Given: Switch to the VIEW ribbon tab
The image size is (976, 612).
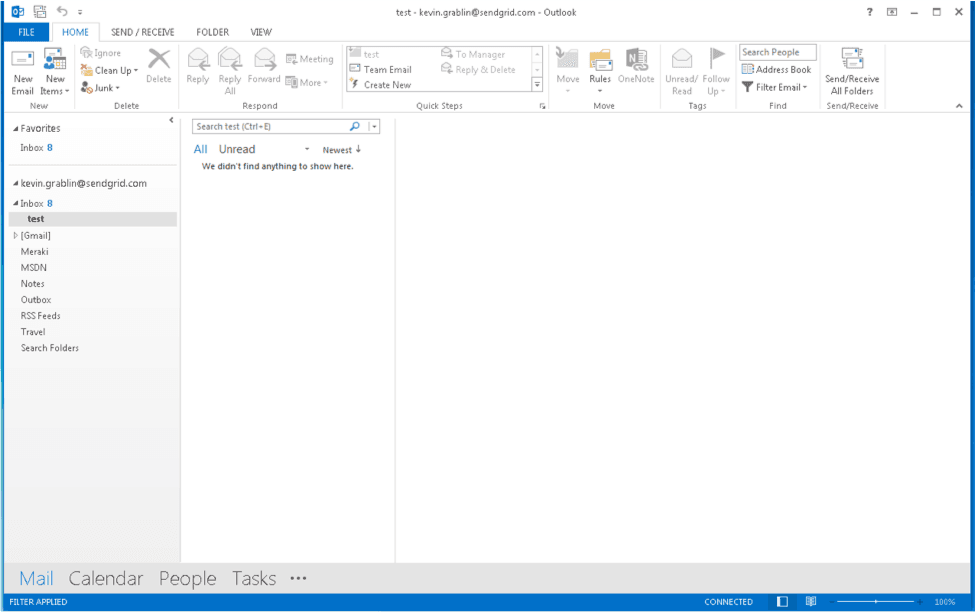Looking at the screenshot, I should pos(261,31).
